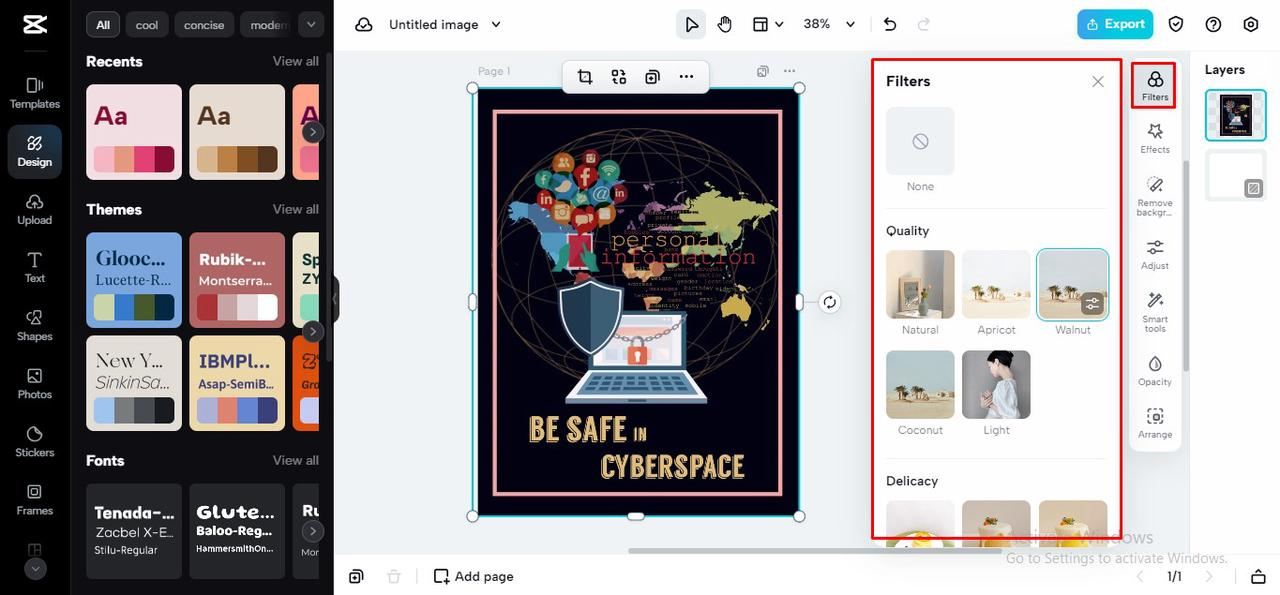Image resolution: width=1280 pixels, height=595 pixels.
Task: Click Add page
Action: coord(473,576)
